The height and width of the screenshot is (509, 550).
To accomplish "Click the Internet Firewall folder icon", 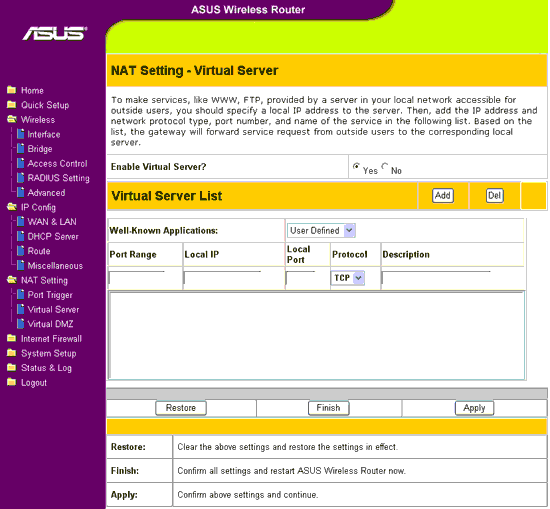I will tap(12, 339).
